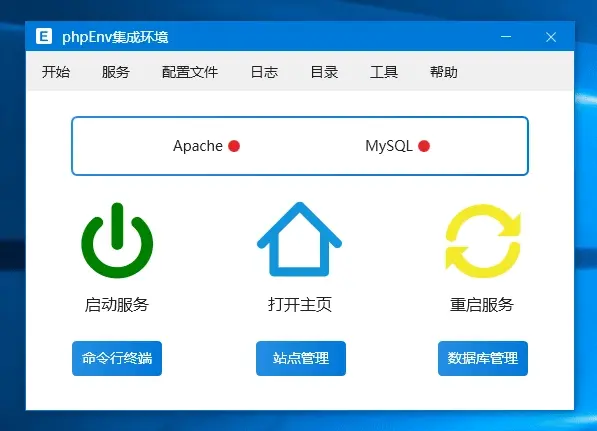Open the 开始 menu

click(x=56, y=72)
